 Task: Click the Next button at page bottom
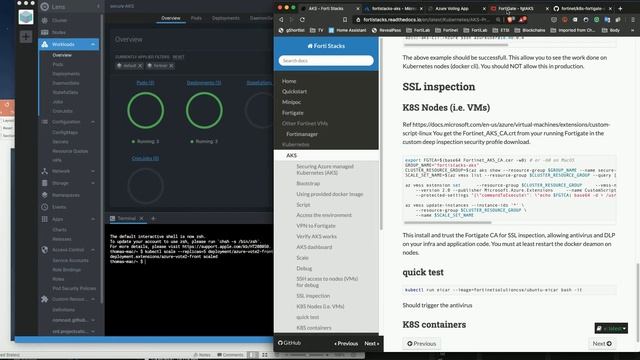[x=602, y=344]
